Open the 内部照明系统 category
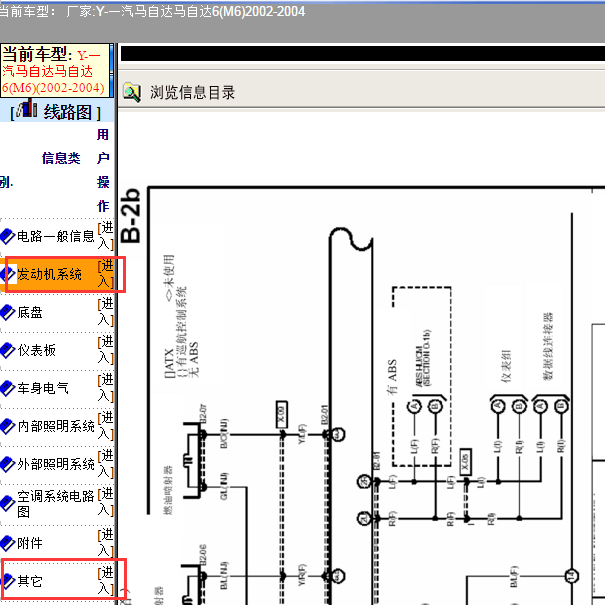605x605 pixels. pyautogui.click(x=56, y=426)
